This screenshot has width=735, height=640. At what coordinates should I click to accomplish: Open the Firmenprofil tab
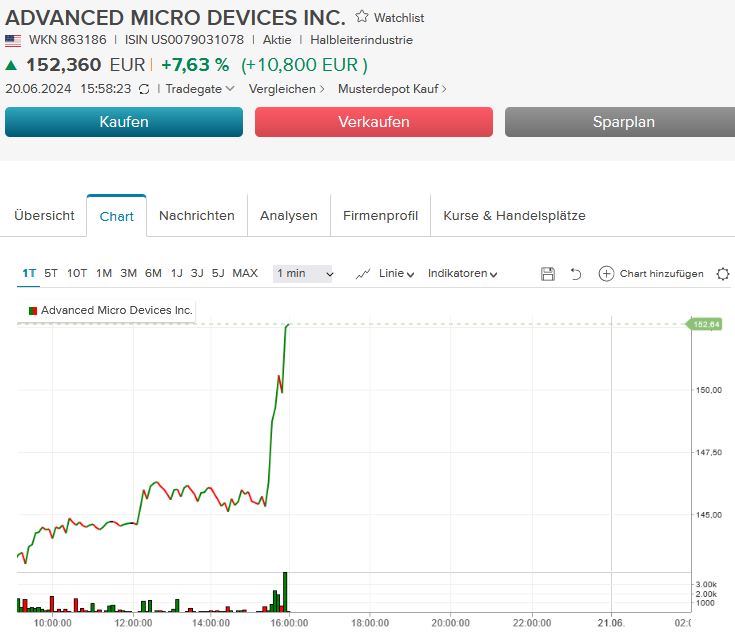point(380,216)
